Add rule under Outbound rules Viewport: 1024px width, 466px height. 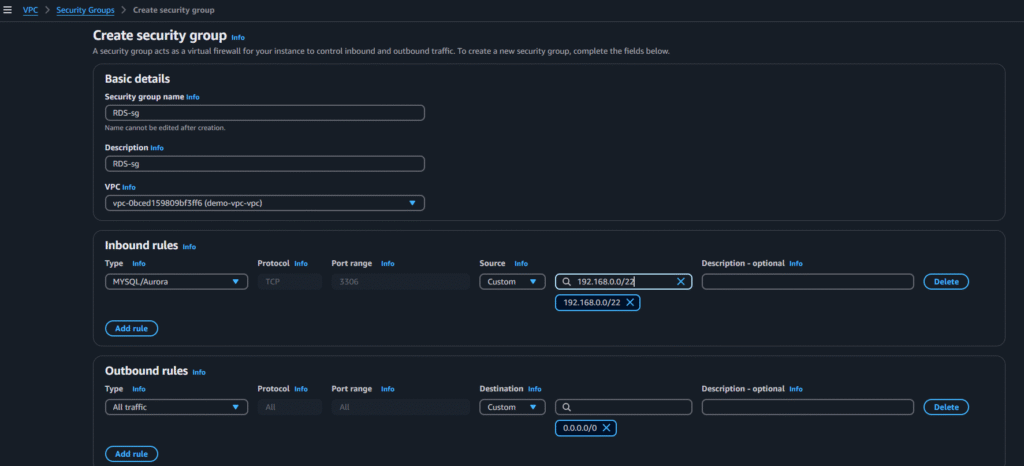coord(131,454)
